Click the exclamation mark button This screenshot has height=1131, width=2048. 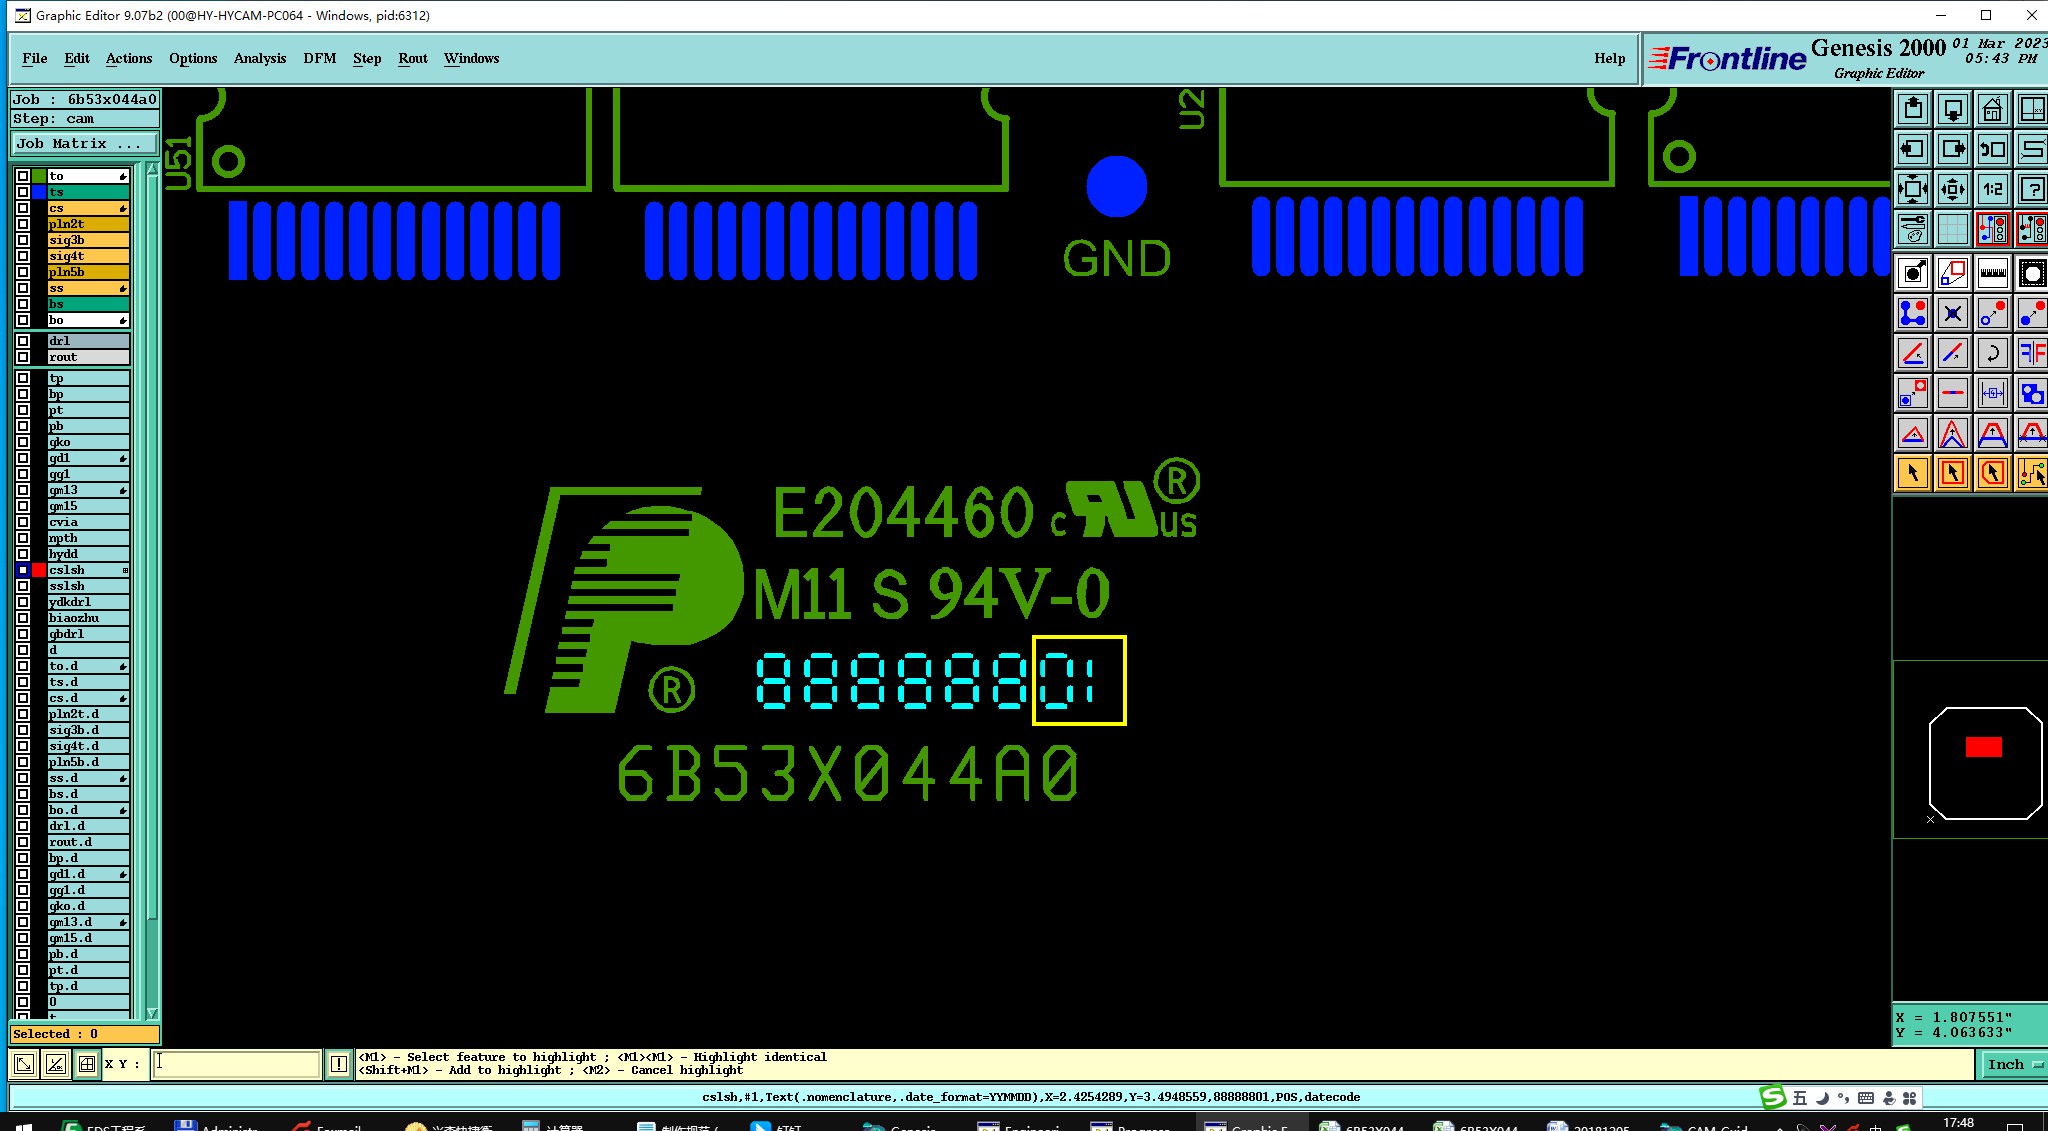pyautogui.click(x=339, y=1064)
